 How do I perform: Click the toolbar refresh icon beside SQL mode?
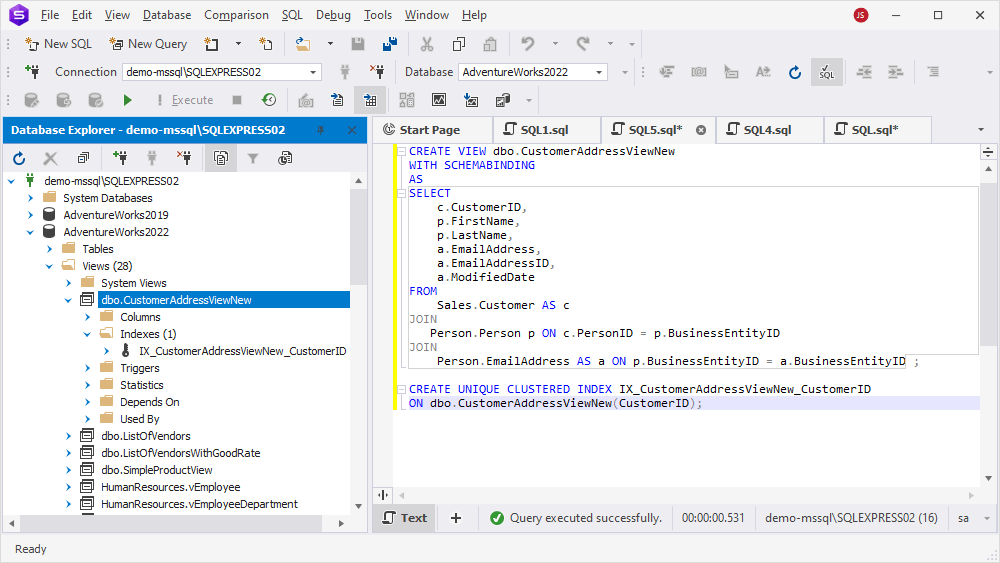coord(795,72)
